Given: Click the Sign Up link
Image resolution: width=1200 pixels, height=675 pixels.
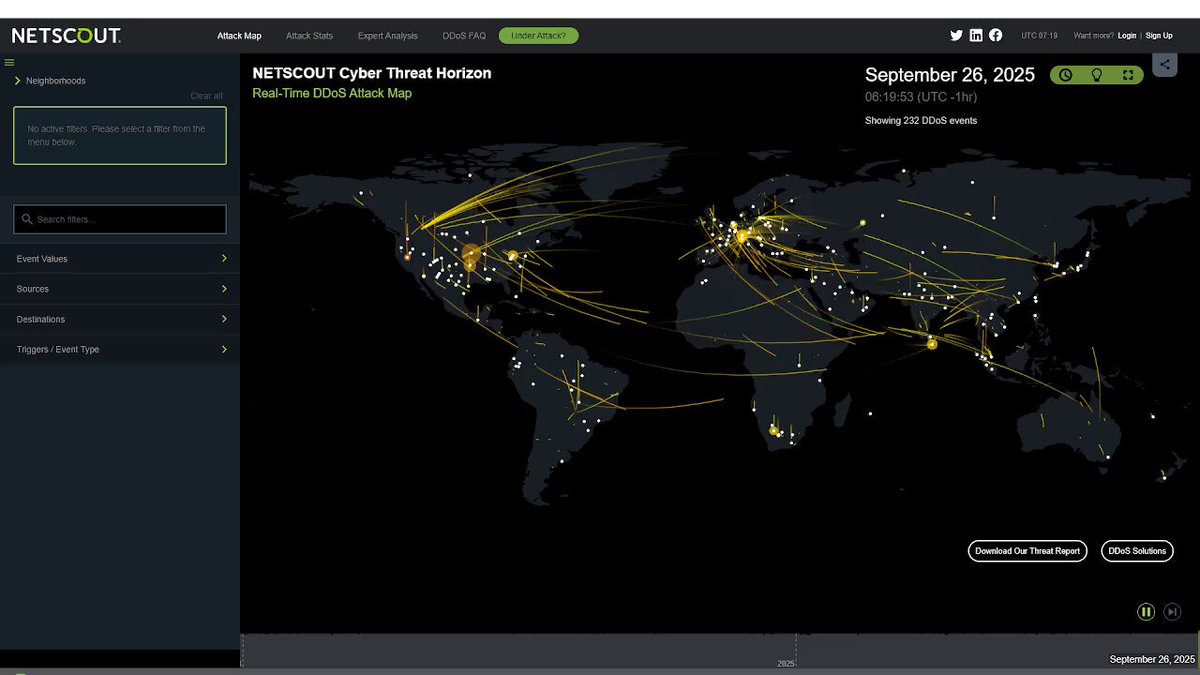Looking at the screenshot, I should pos(1159,36).
